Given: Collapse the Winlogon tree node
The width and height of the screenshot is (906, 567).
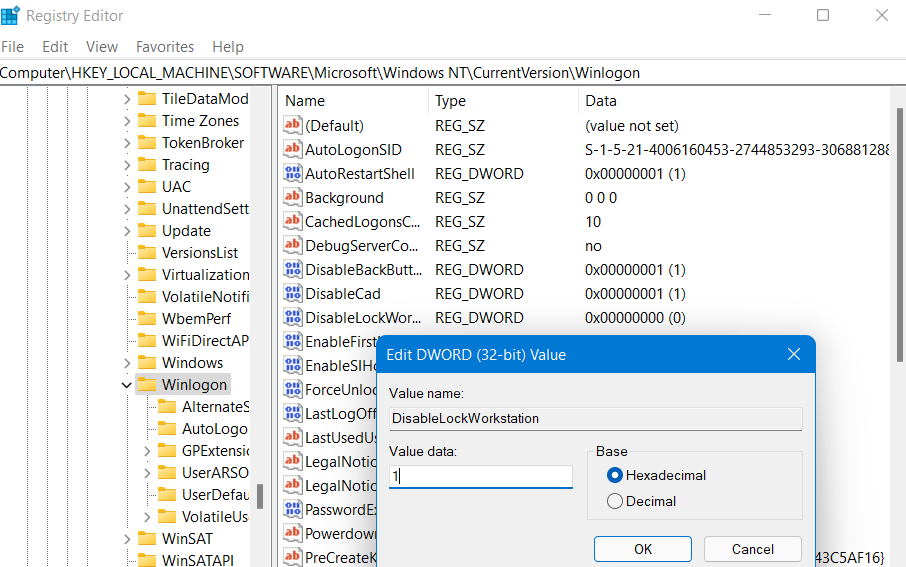Looking at the screenshot, I should click(x=126, y=385).
